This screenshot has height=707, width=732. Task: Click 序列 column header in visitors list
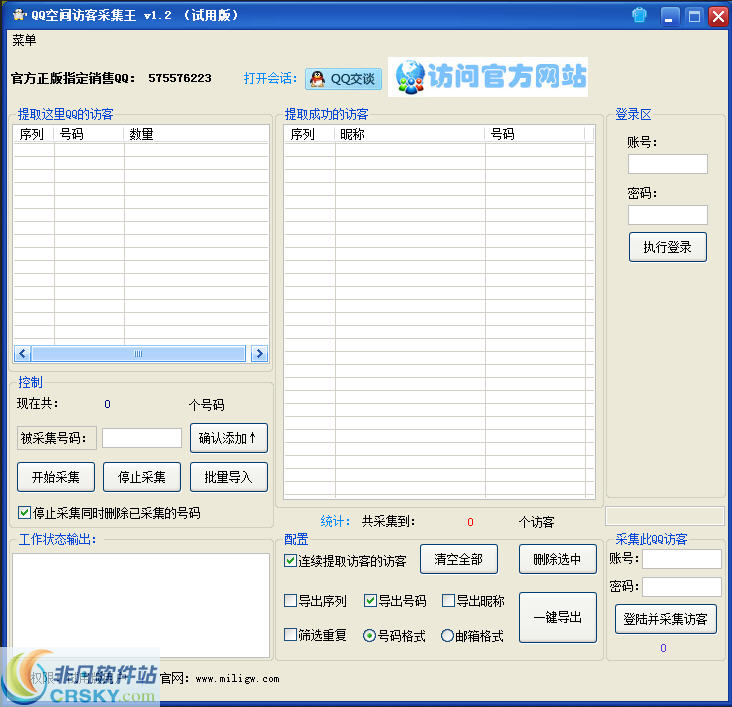coord(309,134)
